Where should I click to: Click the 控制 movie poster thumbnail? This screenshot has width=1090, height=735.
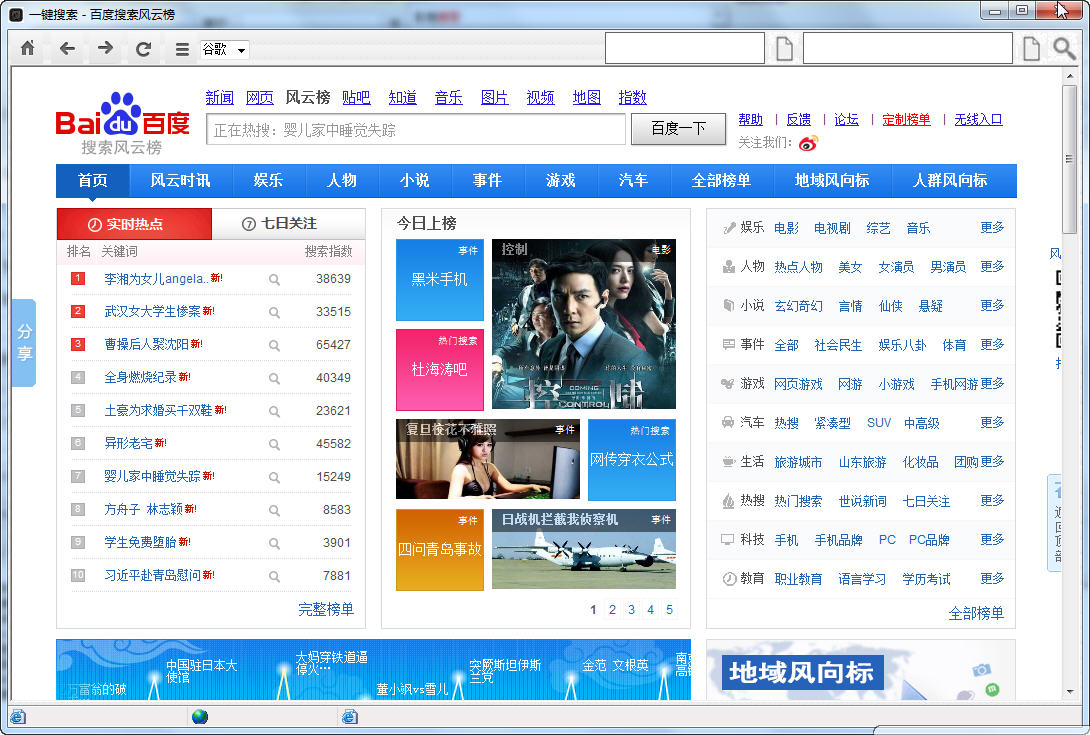(583, 324)
